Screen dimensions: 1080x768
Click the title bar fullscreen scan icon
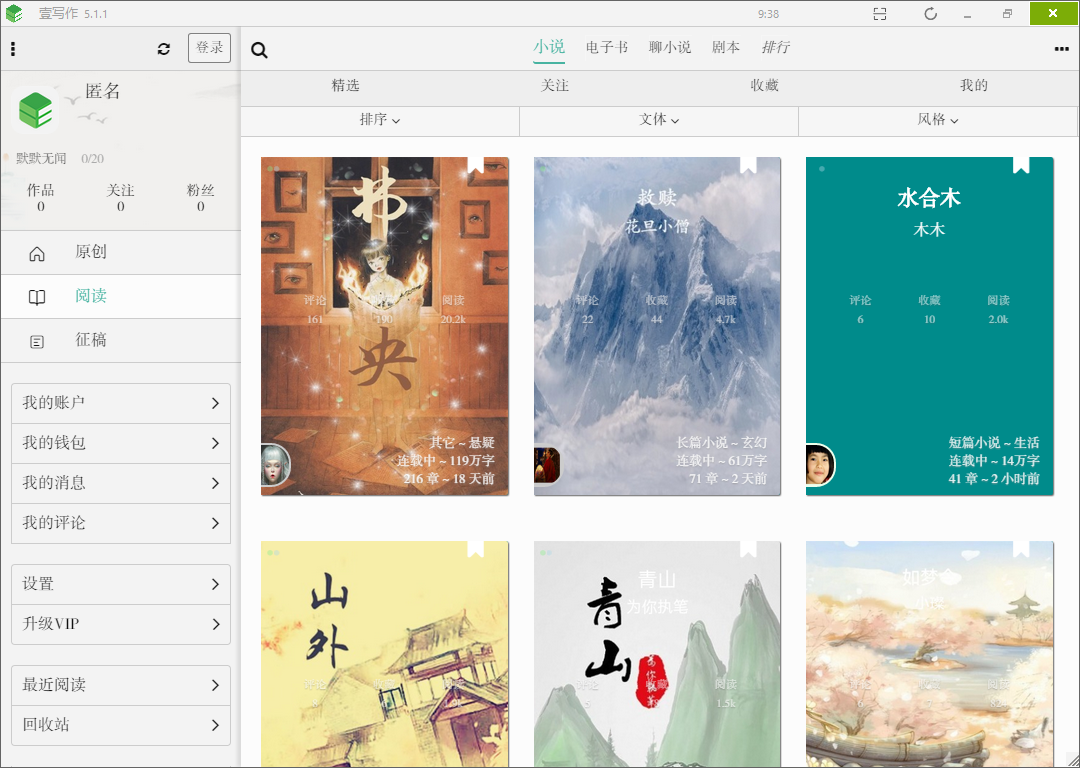(879, 14)
